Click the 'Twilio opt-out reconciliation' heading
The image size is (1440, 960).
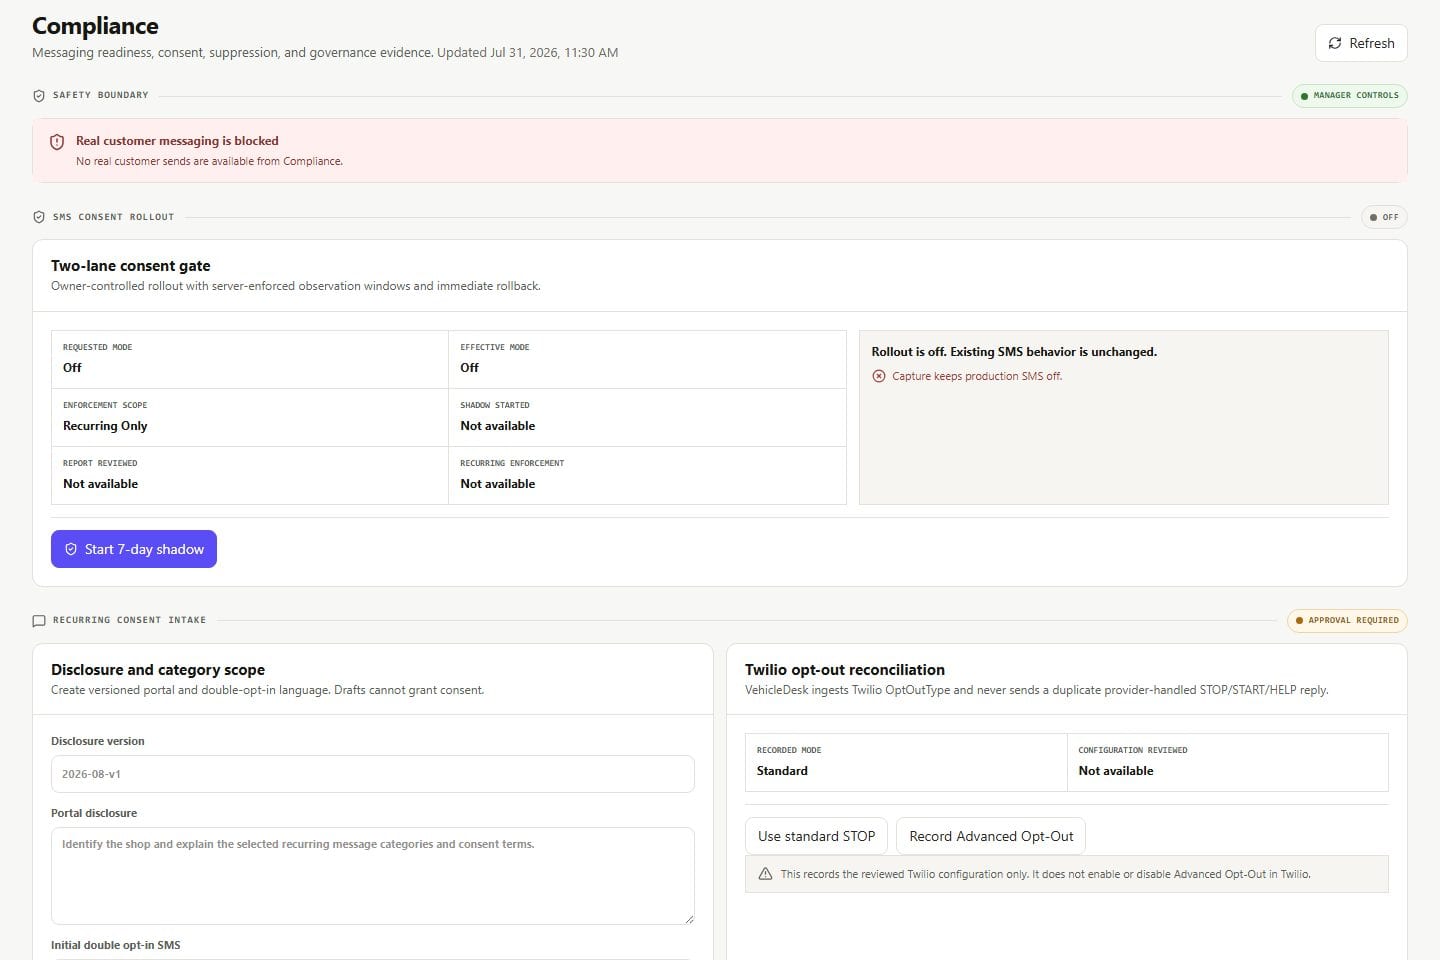[x=845, y=670]
